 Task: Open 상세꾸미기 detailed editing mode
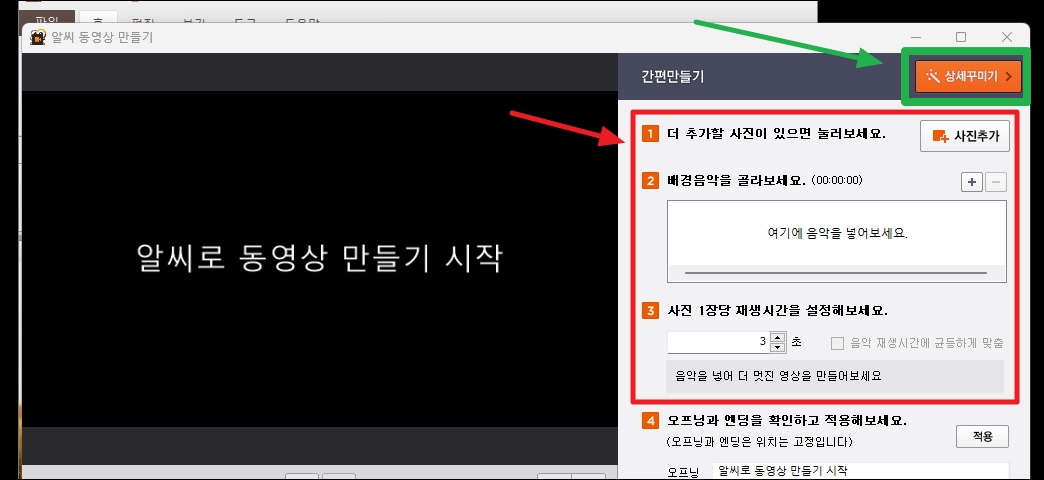click(967, 76)
